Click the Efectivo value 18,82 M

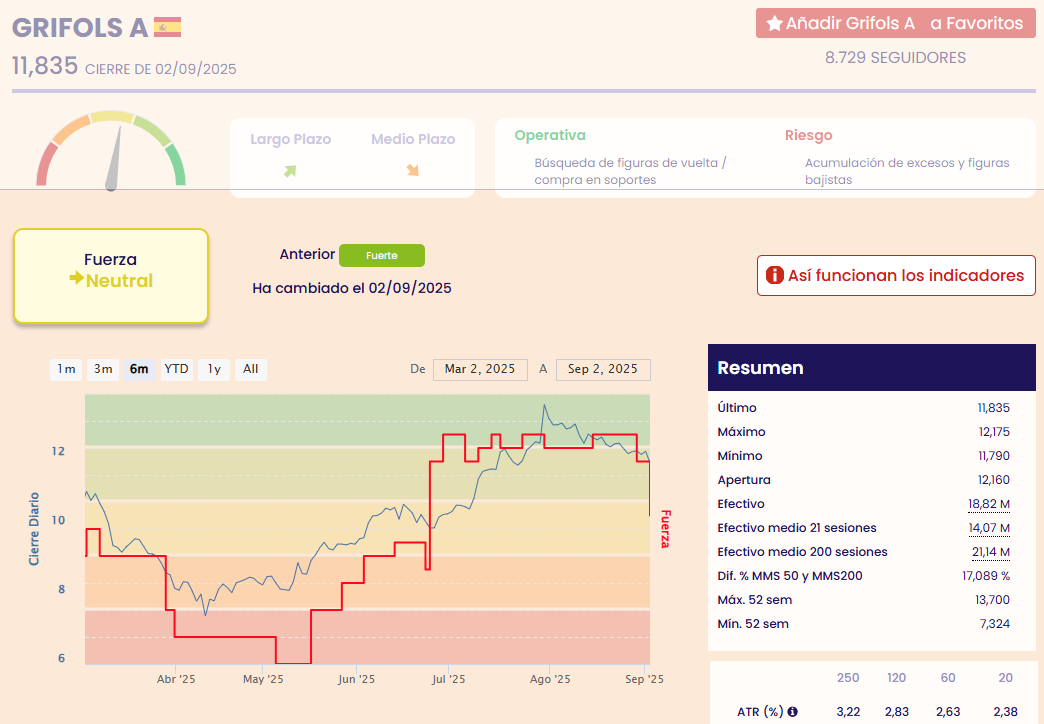pyautogui.click(x=988, y=504)
